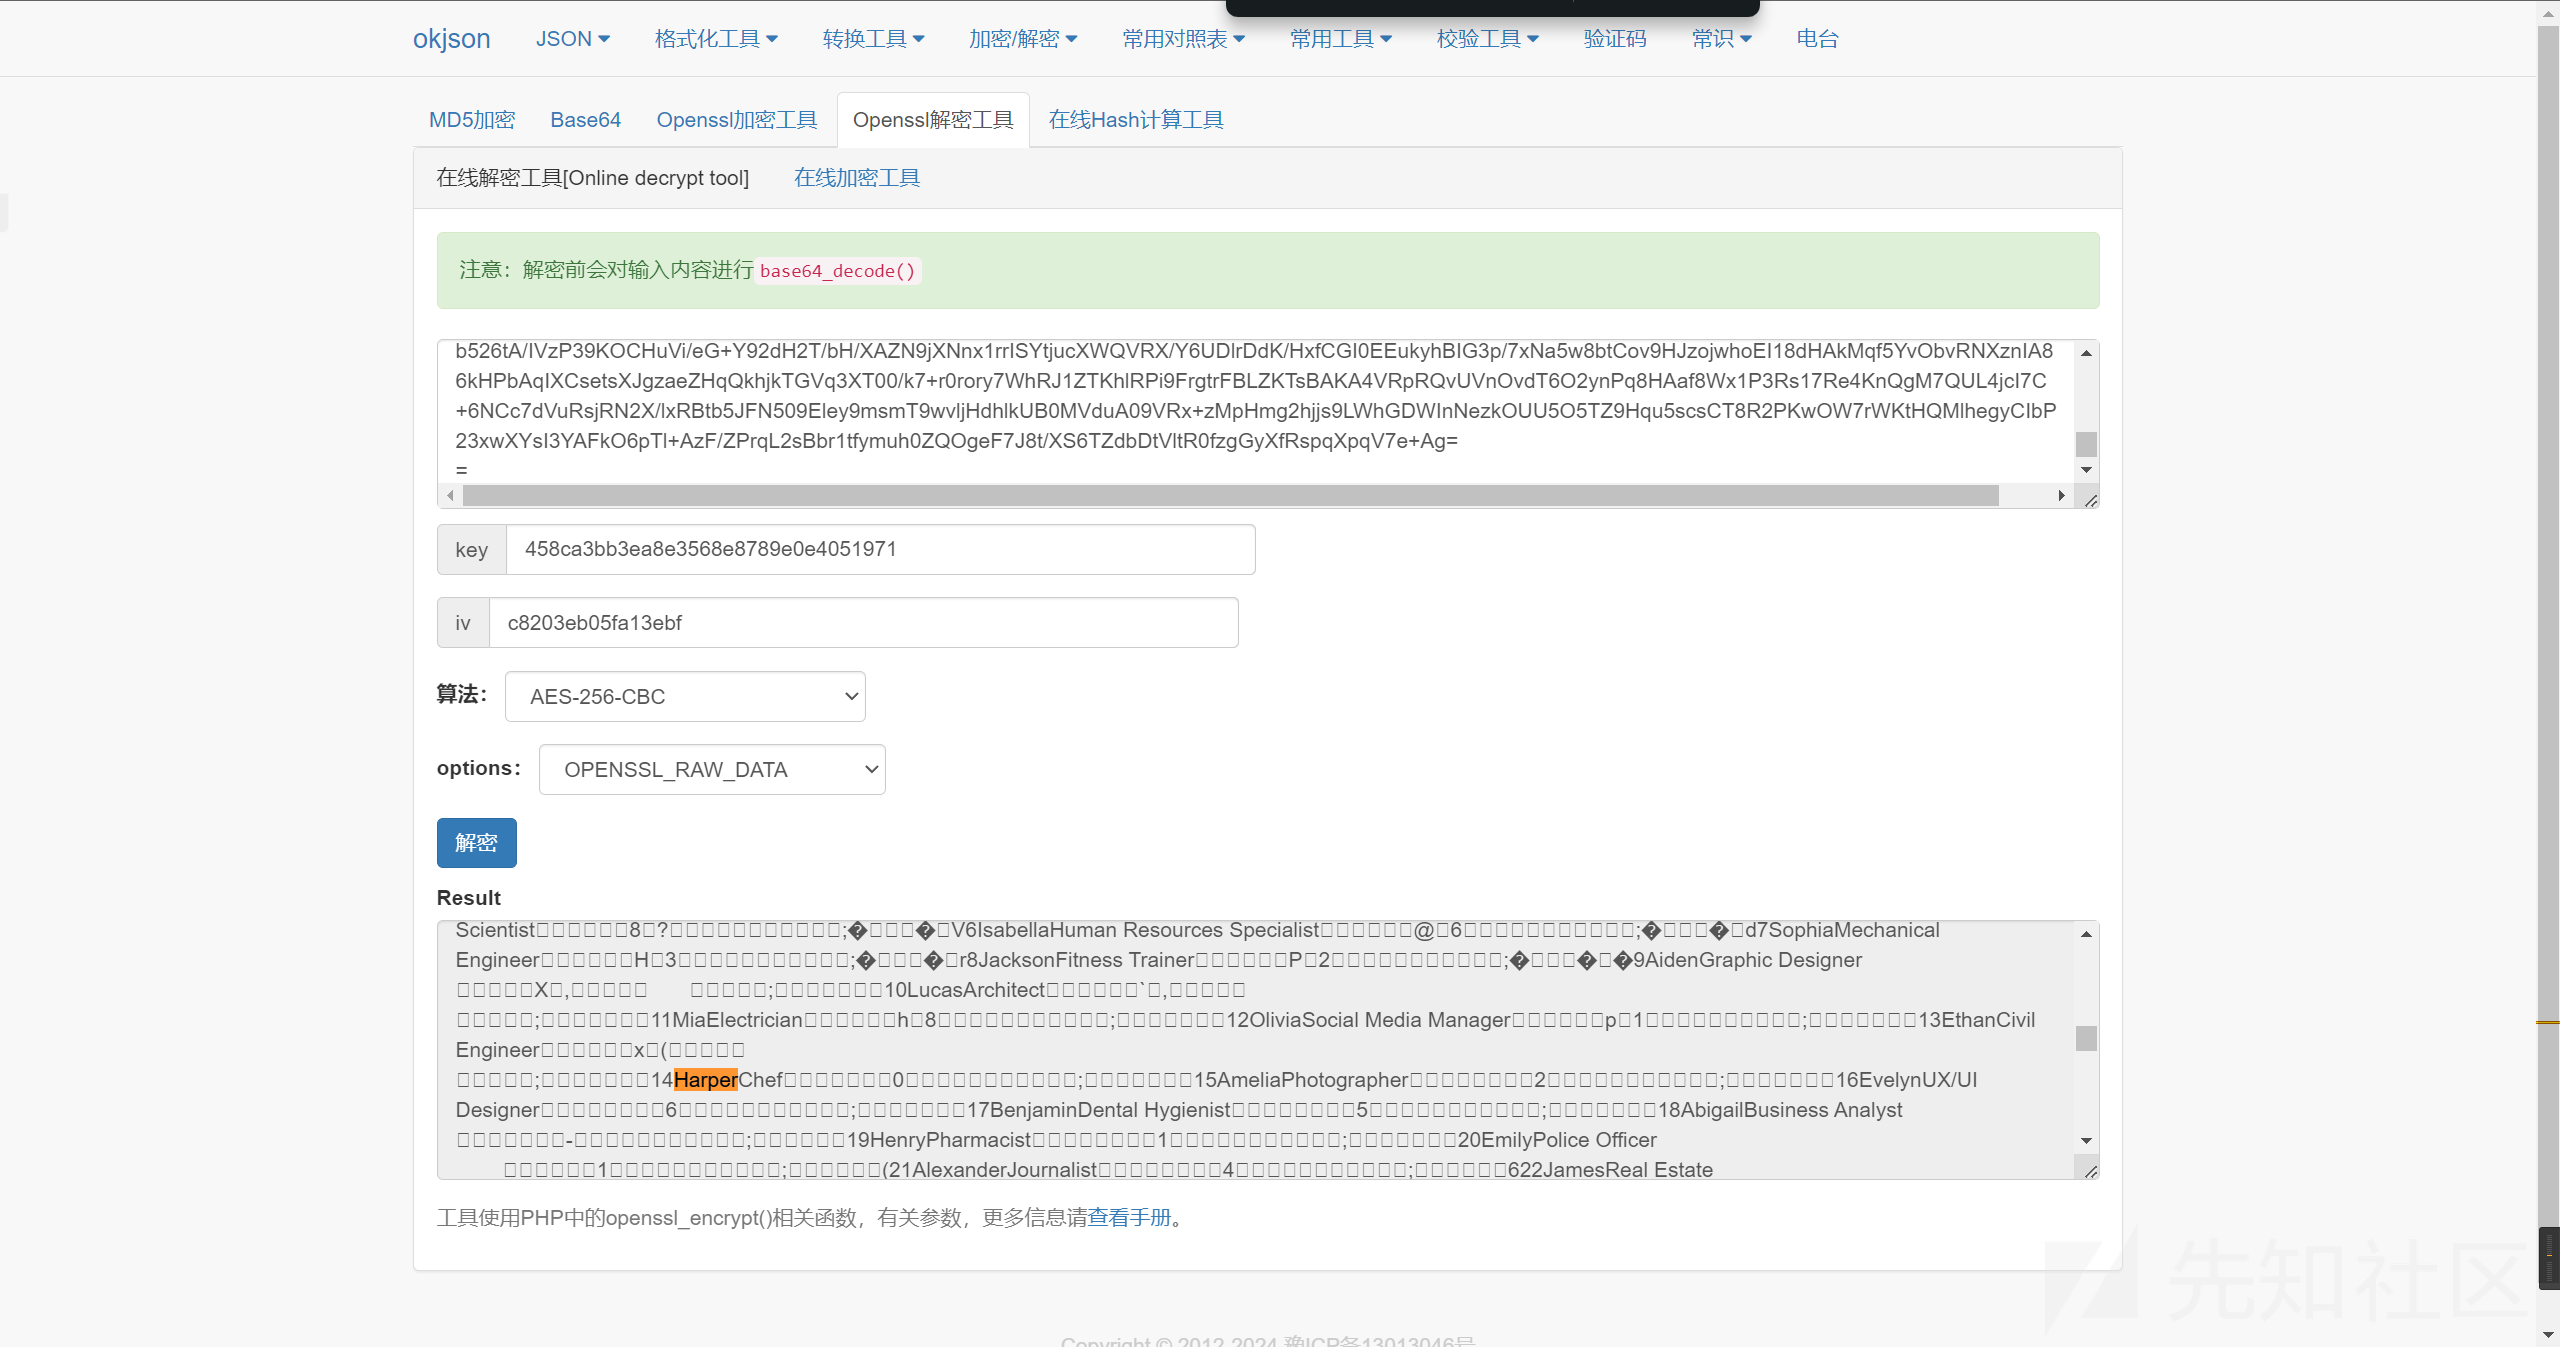Click inside the ciphertext input textarea

1255,412
